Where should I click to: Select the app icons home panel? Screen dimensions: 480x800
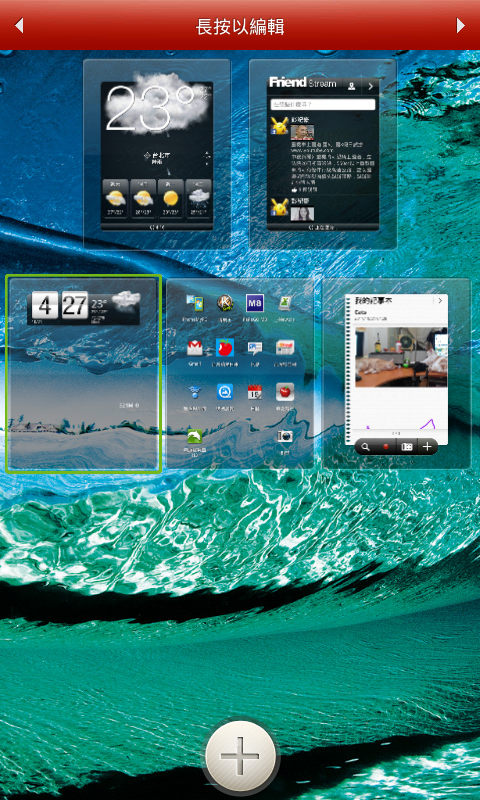[240, 374]
